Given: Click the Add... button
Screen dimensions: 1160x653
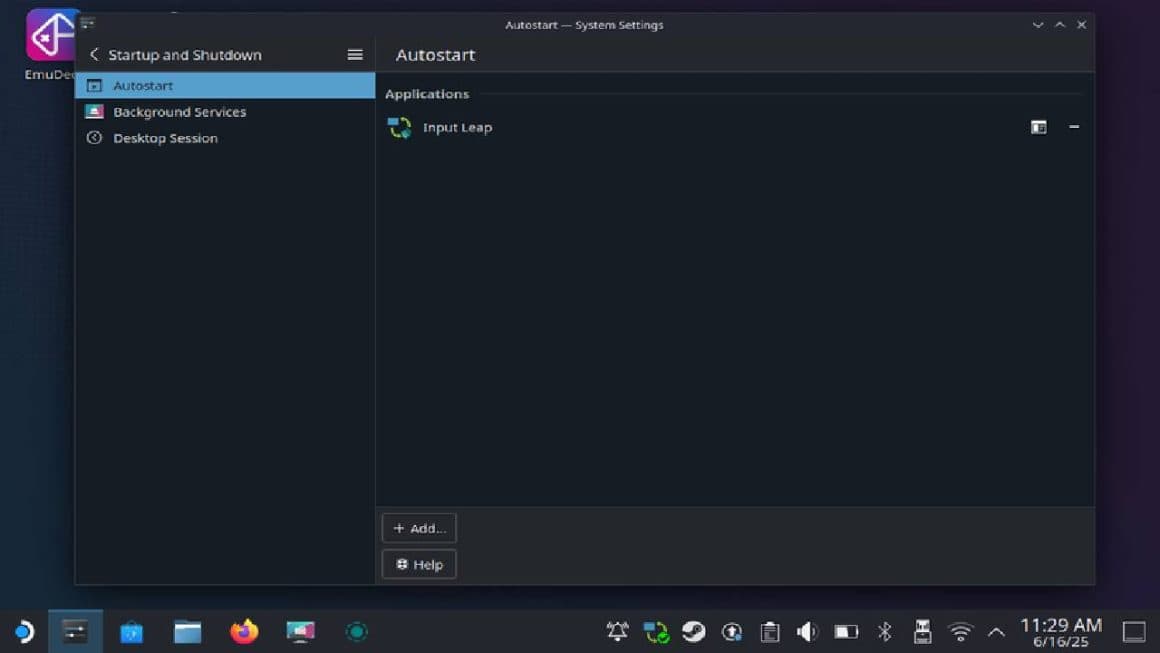Looking at the screenshot, I should point(419,528).
